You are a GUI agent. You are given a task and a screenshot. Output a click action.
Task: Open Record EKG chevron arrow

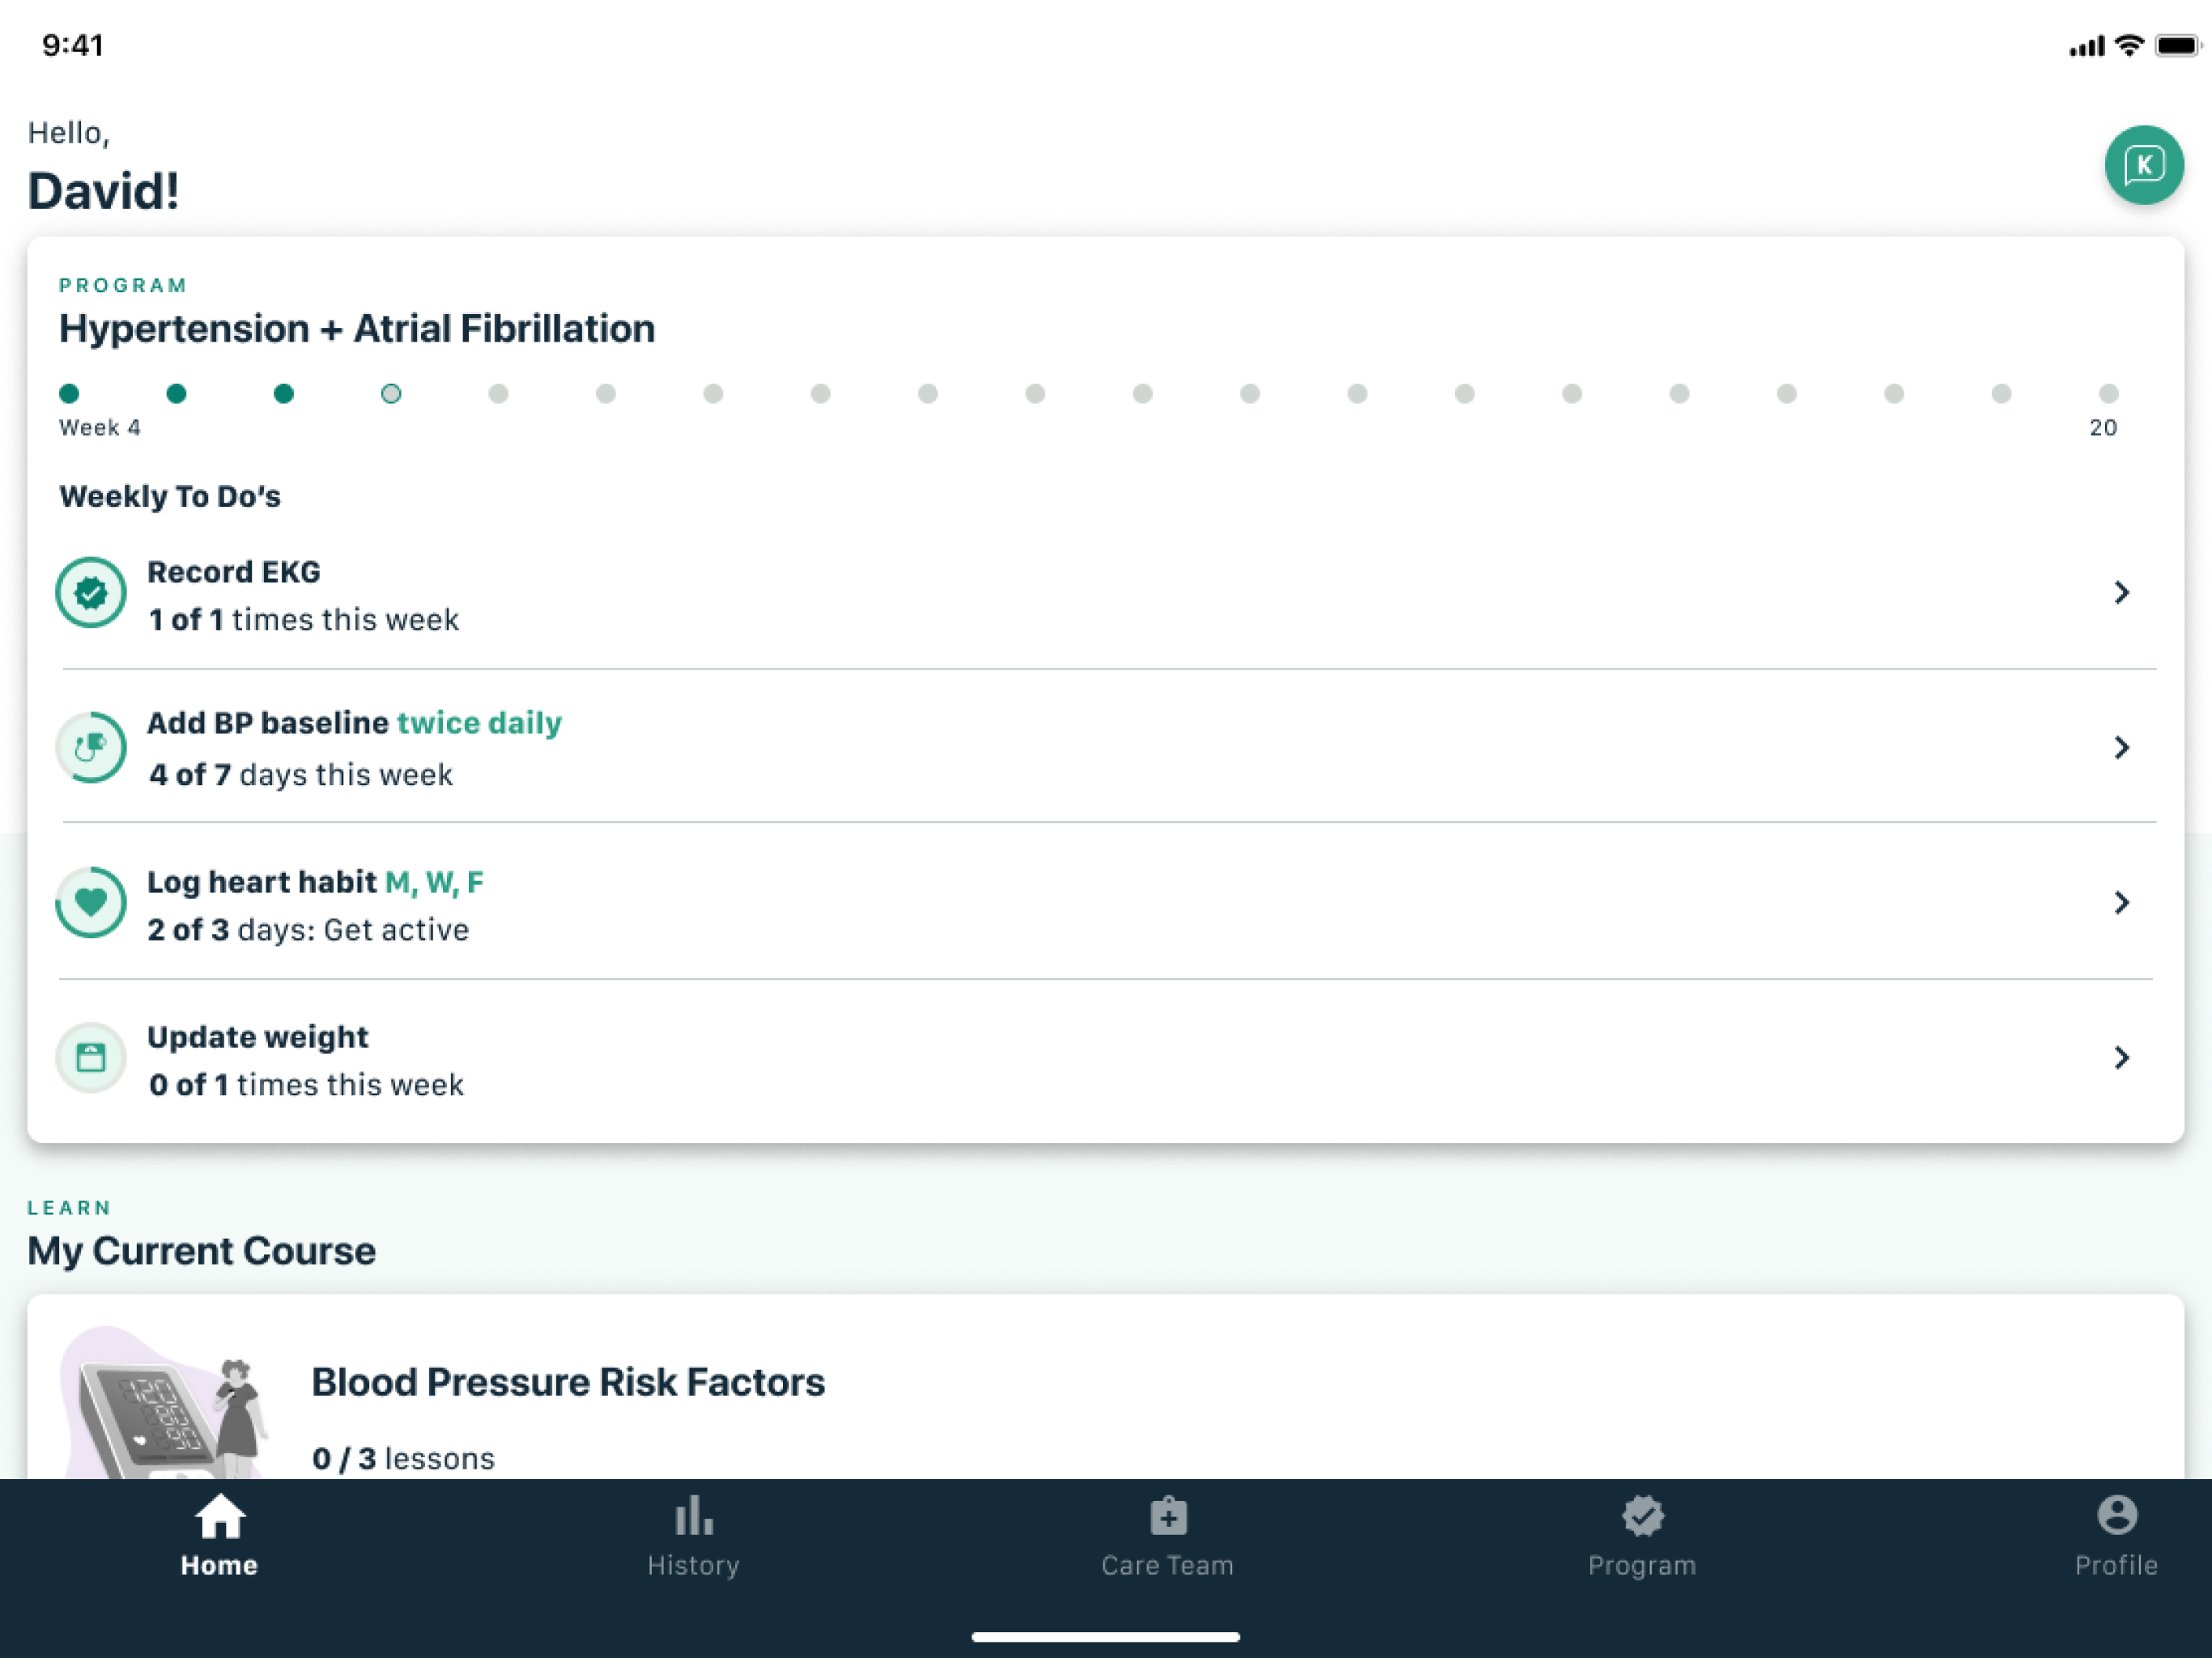pos(2121,593)
